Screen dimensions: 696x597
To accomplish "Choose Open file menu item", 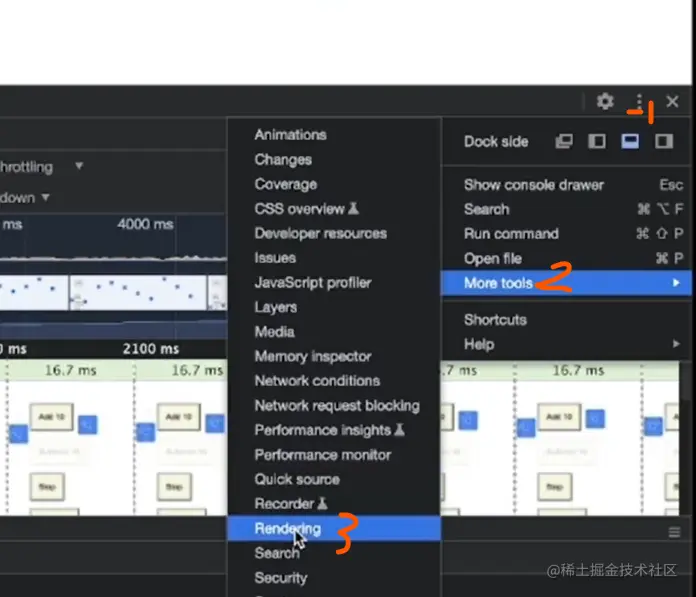I will (567, 258).
